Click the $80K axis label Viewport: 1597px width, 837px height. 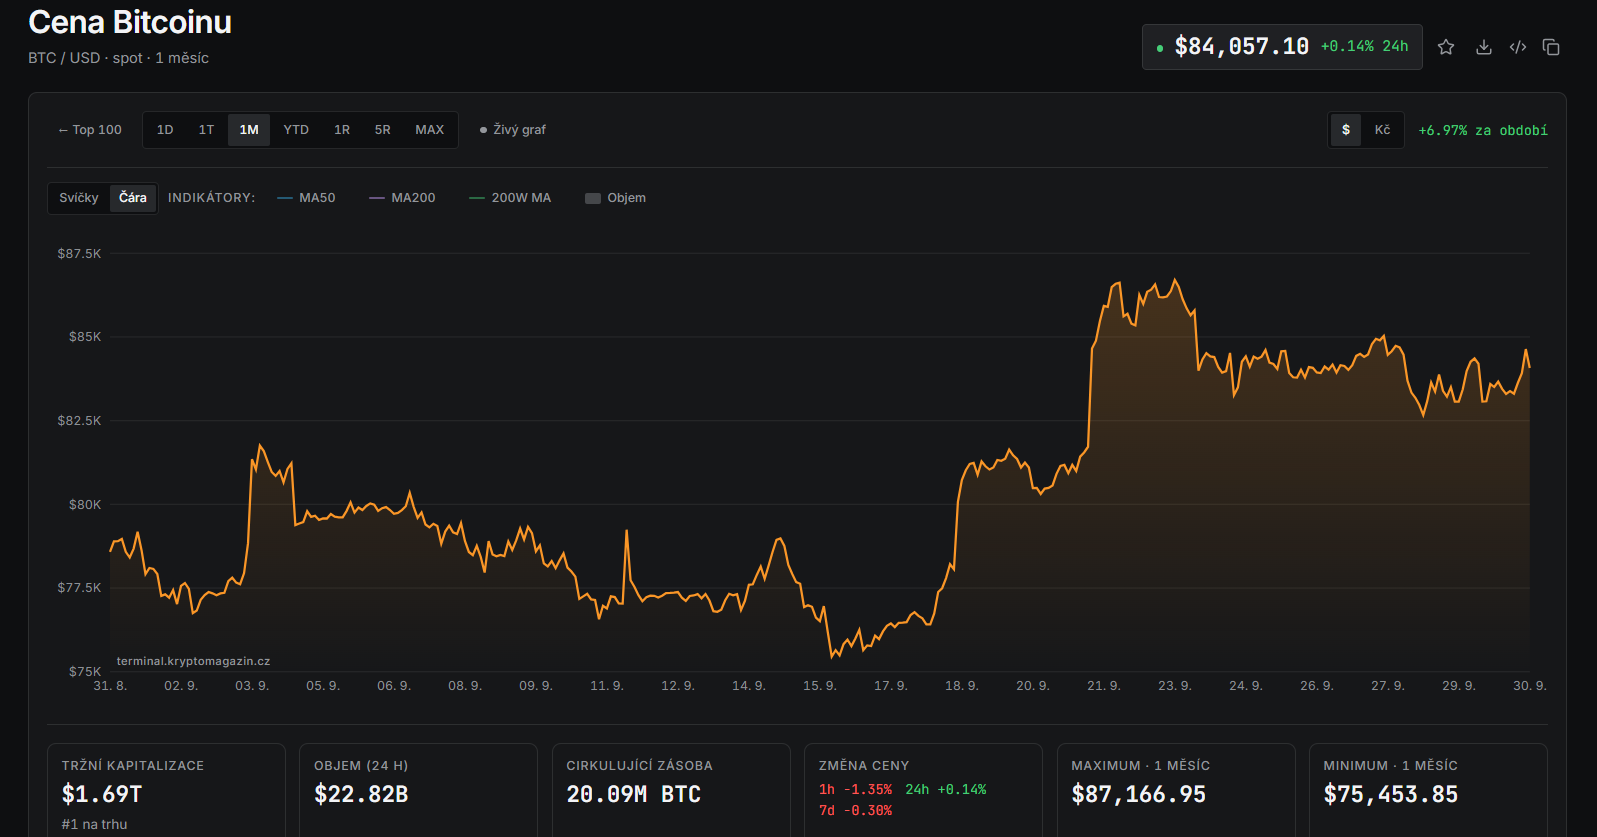[85, 505]
